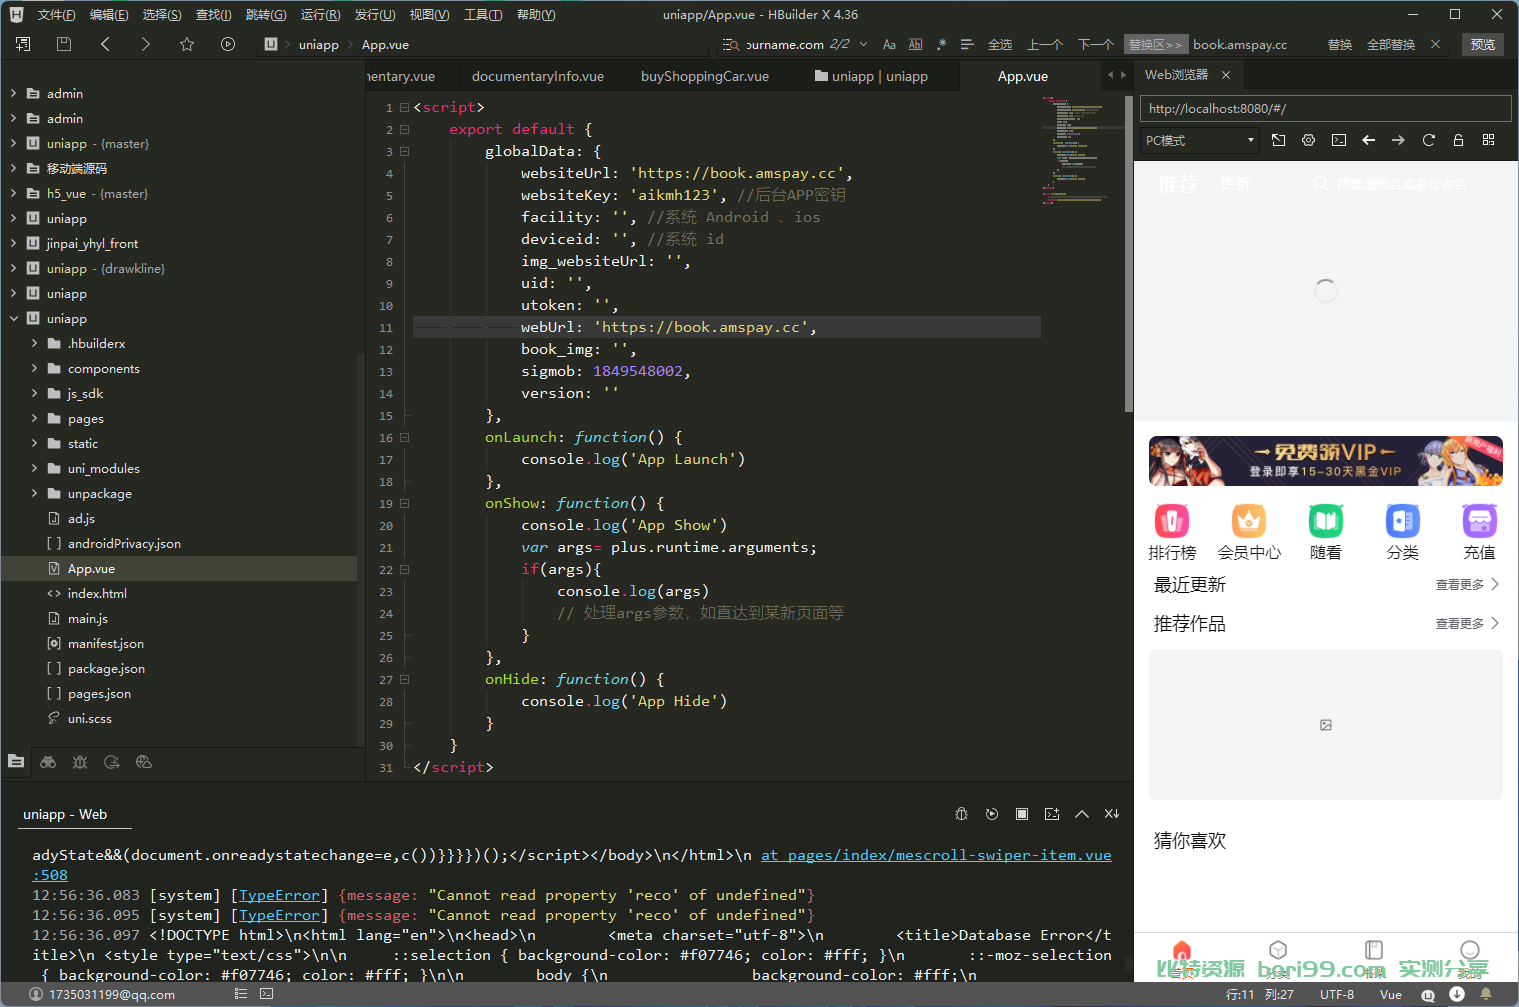Click the browser URL address field
This screenshot has width=1519, height=1007.
point(1326,108)
